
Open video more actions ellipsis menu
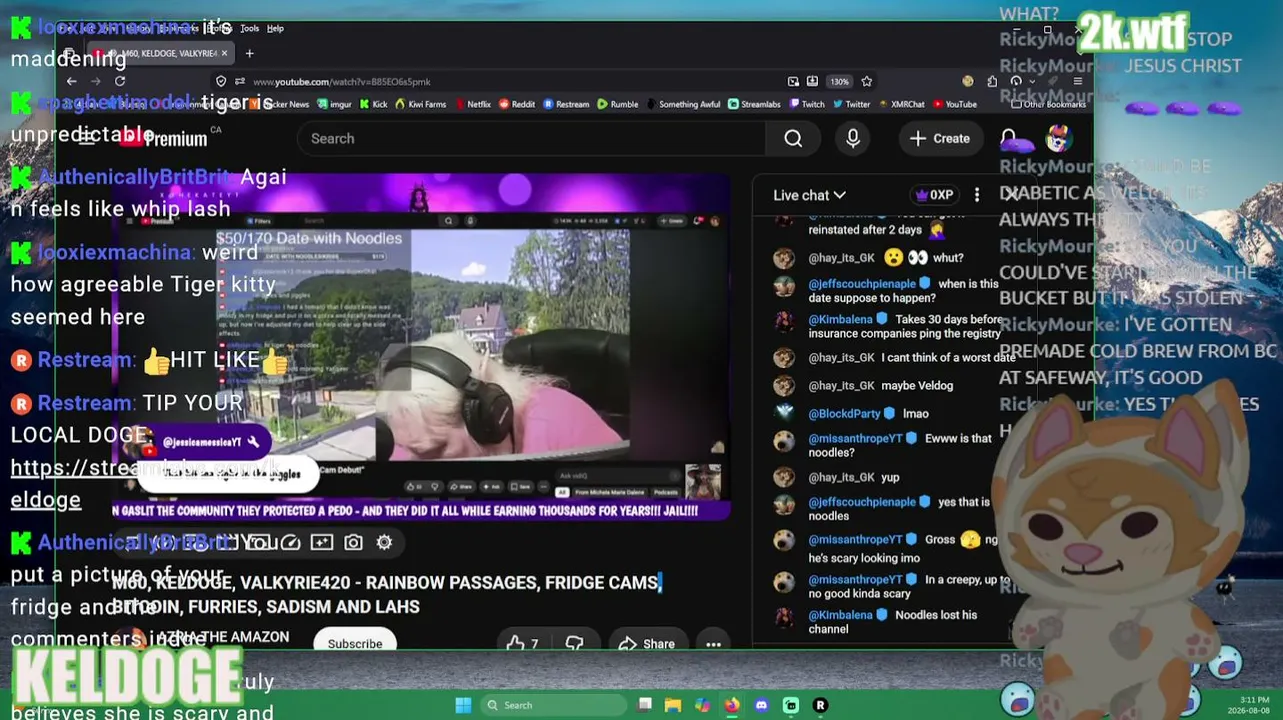pyautogui.click(x=713, y=644)
